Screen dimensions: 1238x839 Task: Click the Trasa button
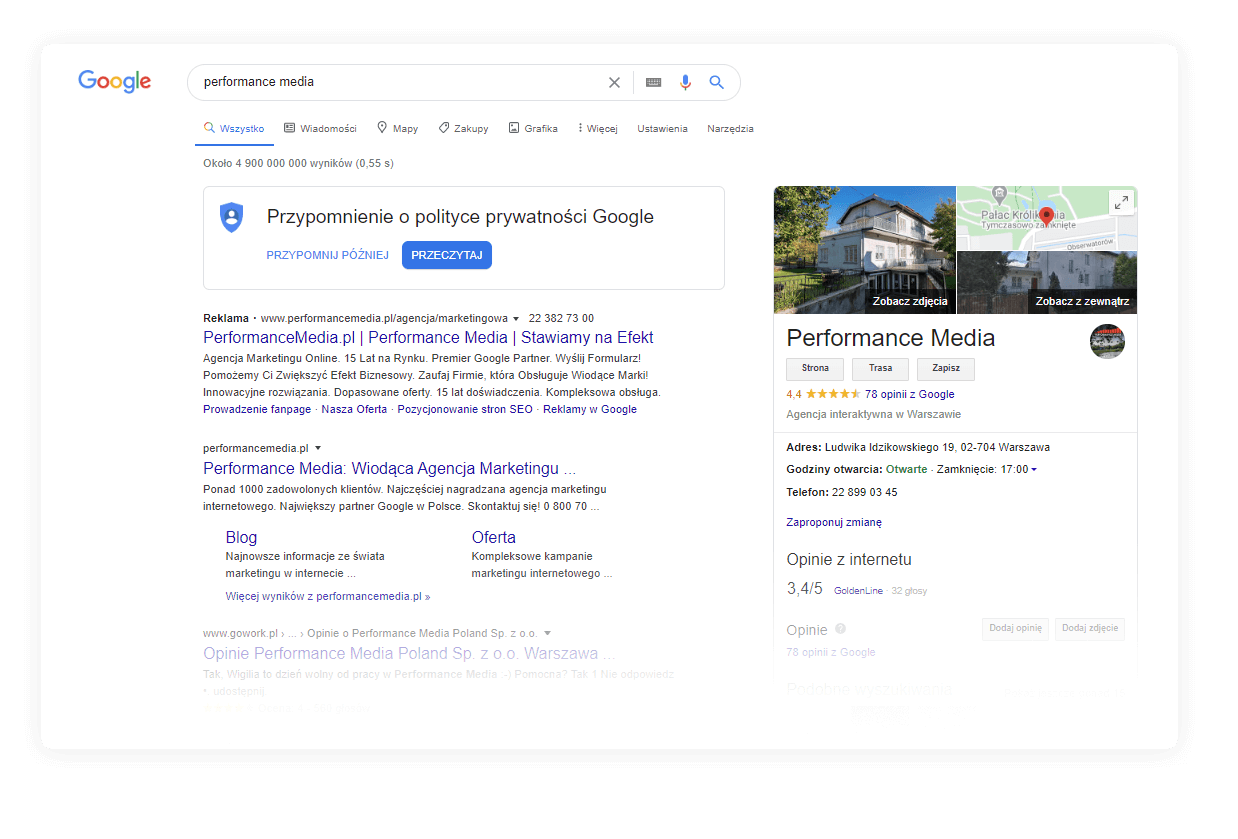point(881,368)
